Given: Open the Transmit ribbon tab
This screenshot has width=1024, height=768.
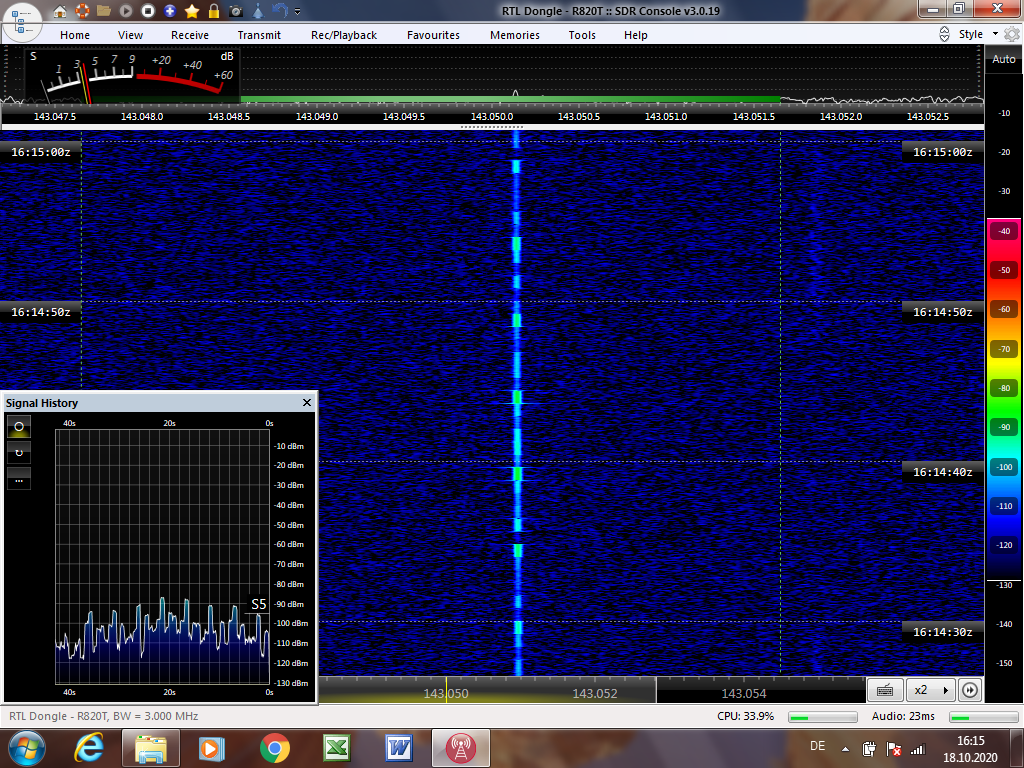Looking at the screenshot, I should [x=259, y=35].
